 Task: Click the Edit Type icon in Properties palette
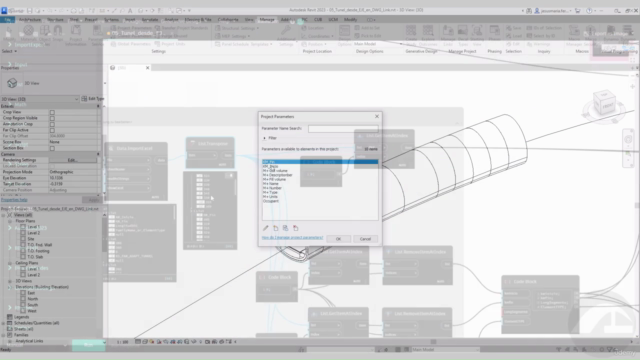pos(84,99)
